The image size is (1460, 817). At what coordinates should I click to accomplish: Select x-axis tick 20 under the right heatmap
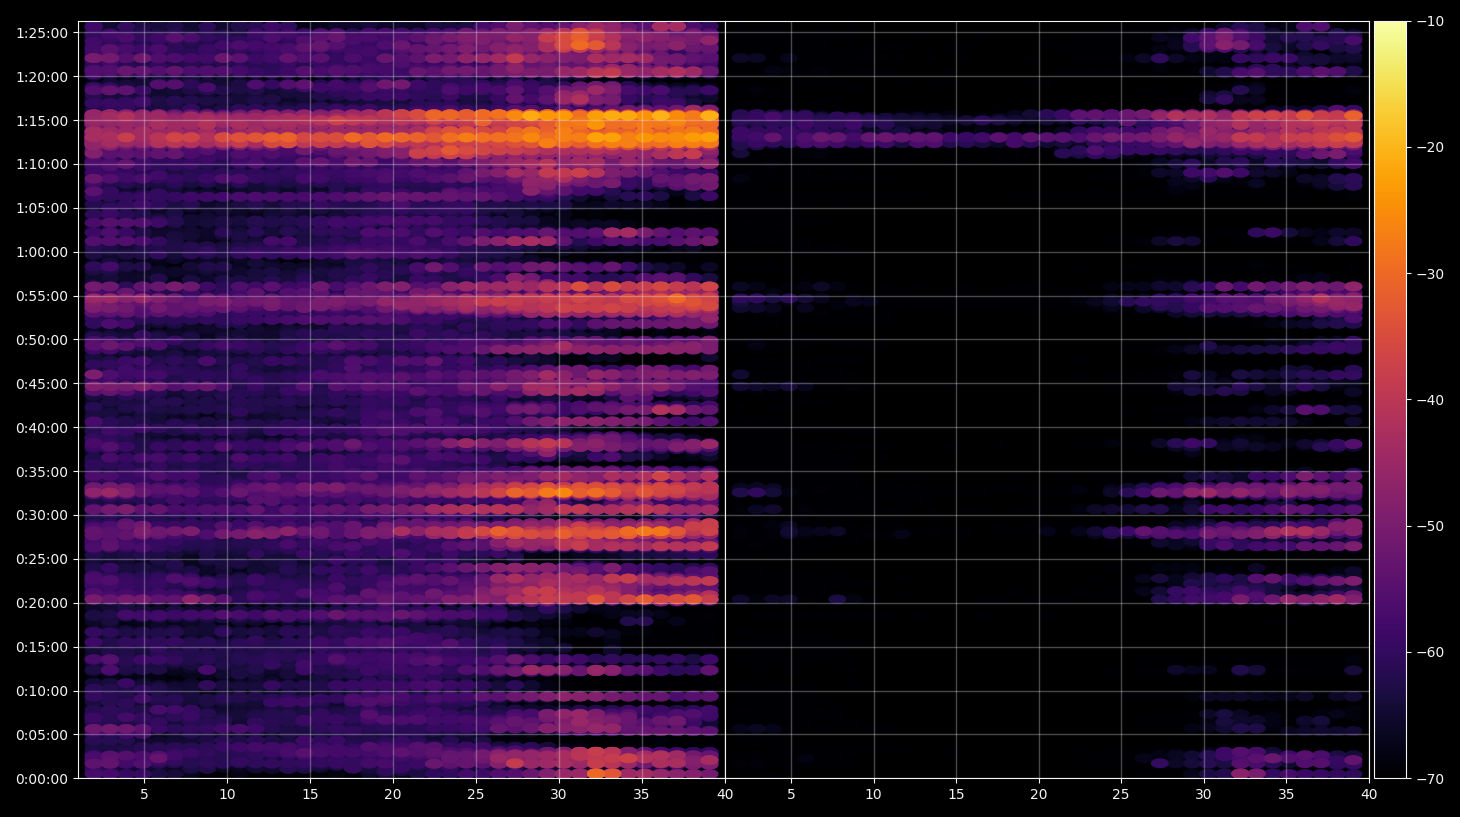pyautogui.click(x=1039, y=795)
